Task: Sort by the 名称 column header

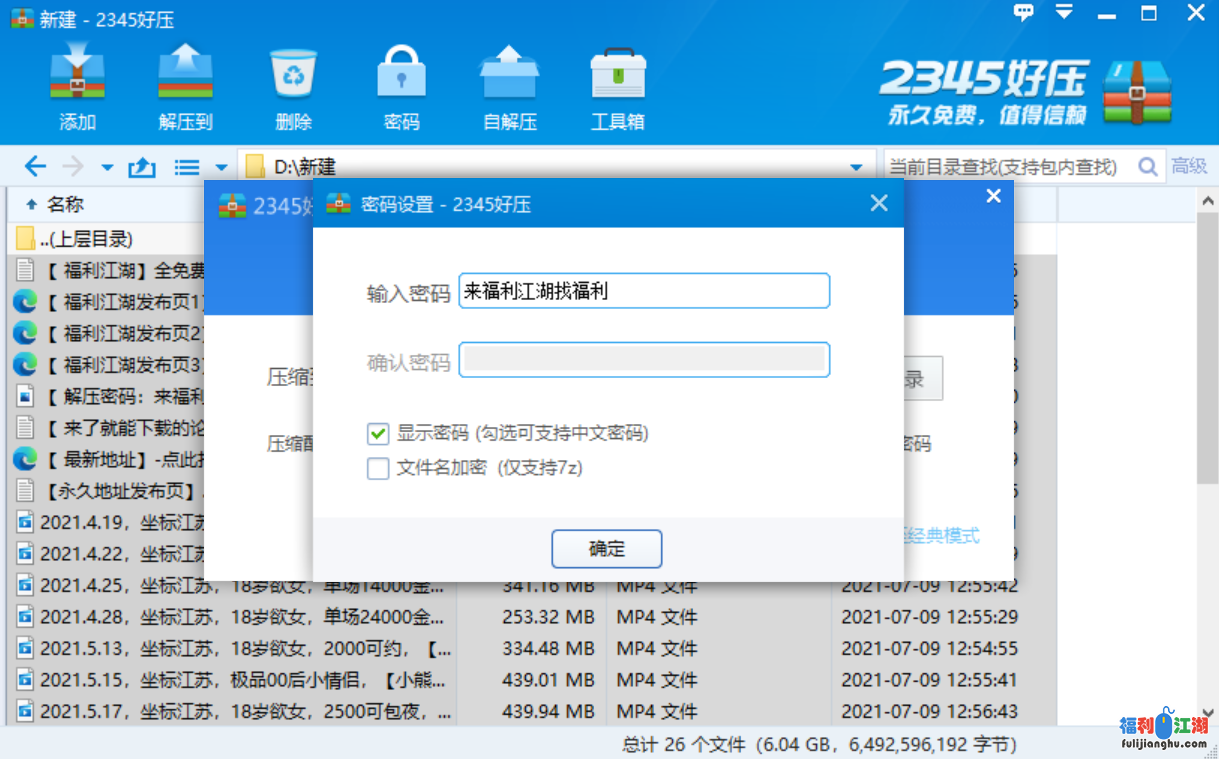Action: click(x=65, y=204)
